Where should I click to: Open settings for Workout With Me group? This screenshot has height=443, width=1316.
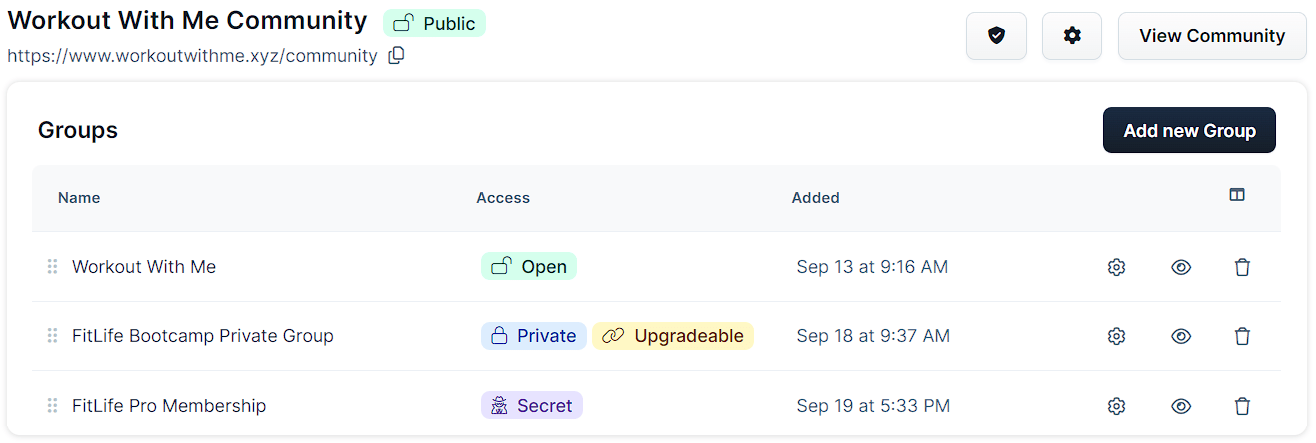click(x=1117, y=267)
